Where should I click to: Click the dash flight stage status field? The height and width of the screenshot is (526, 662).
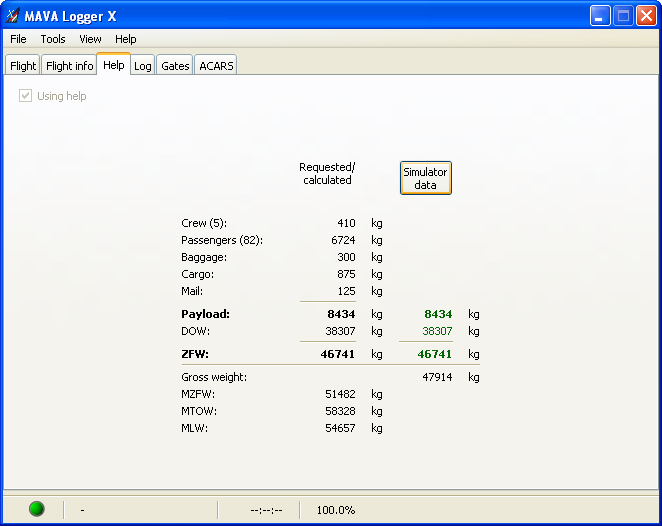point(82,510)
